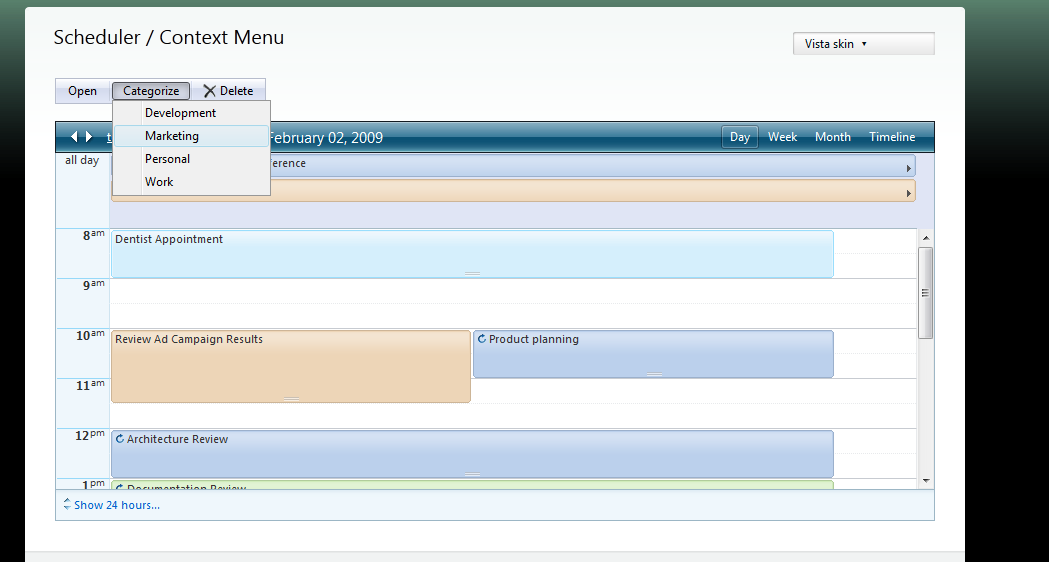Click the Open button

(82, 91)
